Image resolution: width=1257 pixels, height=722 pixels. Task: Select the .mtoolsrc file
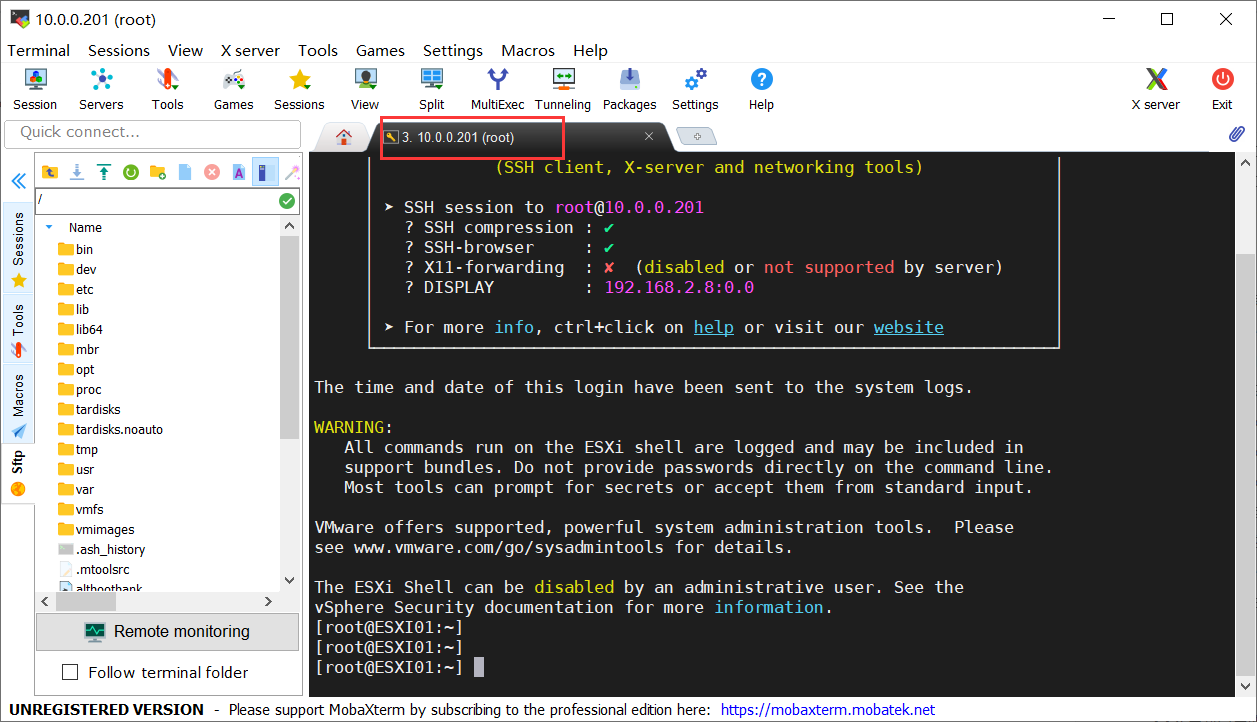tap(94, 569)
